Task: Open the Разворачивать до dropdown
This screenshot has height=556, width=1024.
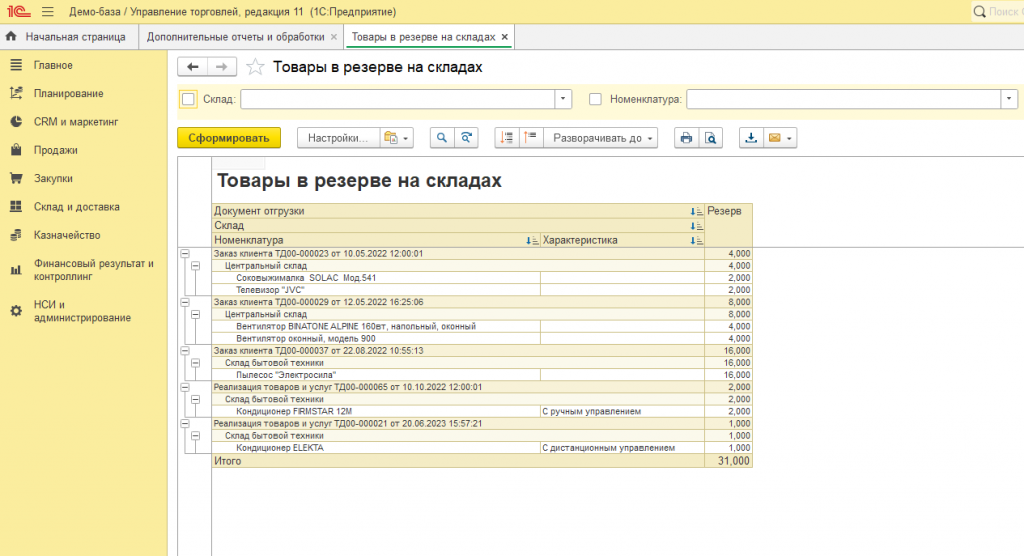Action: point(603,138)
